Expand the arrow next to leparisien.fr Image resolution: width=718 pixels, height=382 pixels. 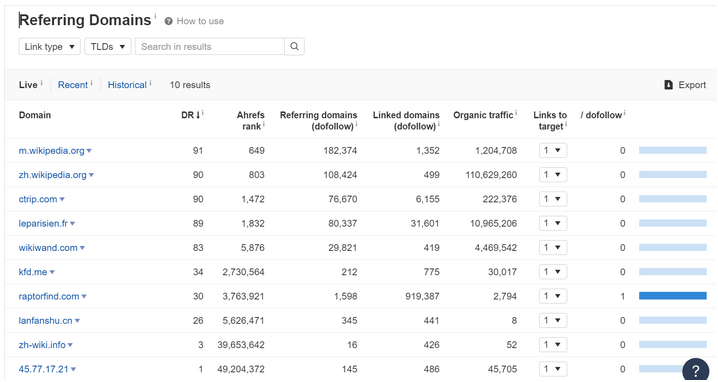[x=72, y=224]
